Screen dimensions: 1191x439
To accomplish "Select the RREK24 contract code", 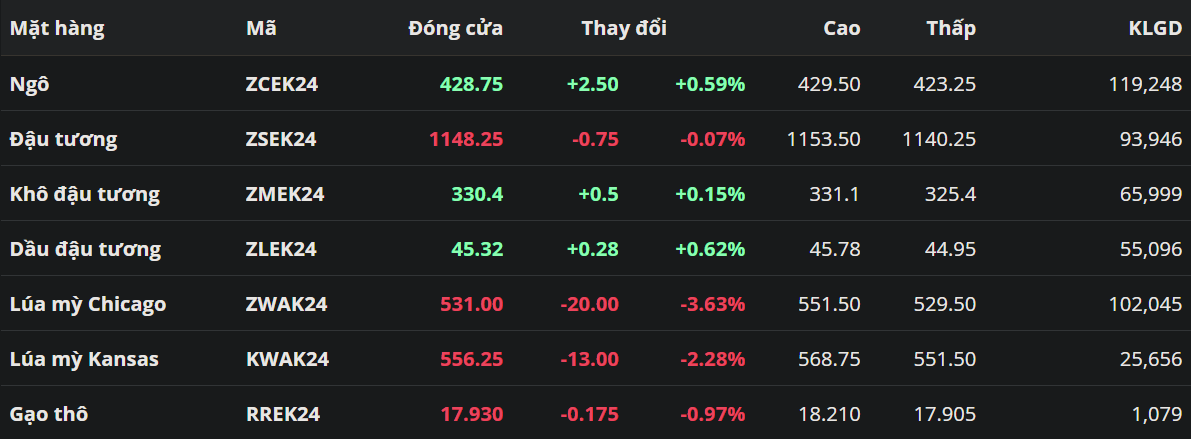I will pos(282,414).
